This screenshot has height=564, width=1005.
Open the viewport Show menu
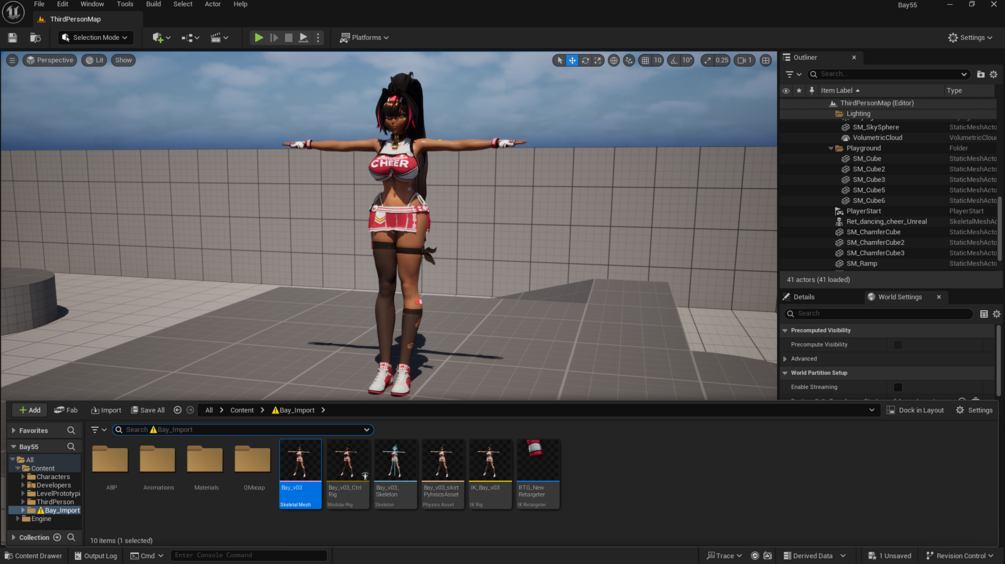pos(123,60)
